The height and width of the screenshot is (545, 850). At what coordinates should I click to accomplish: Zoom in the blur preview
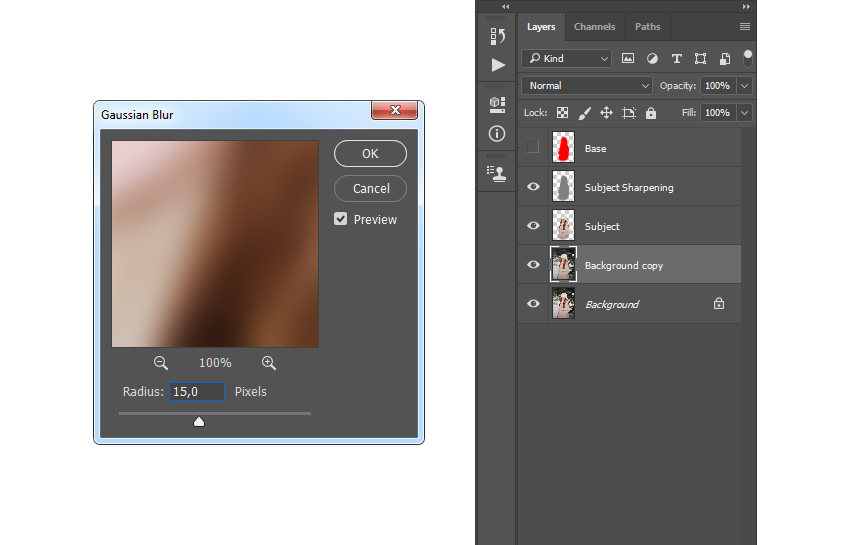tap(269, 363)
